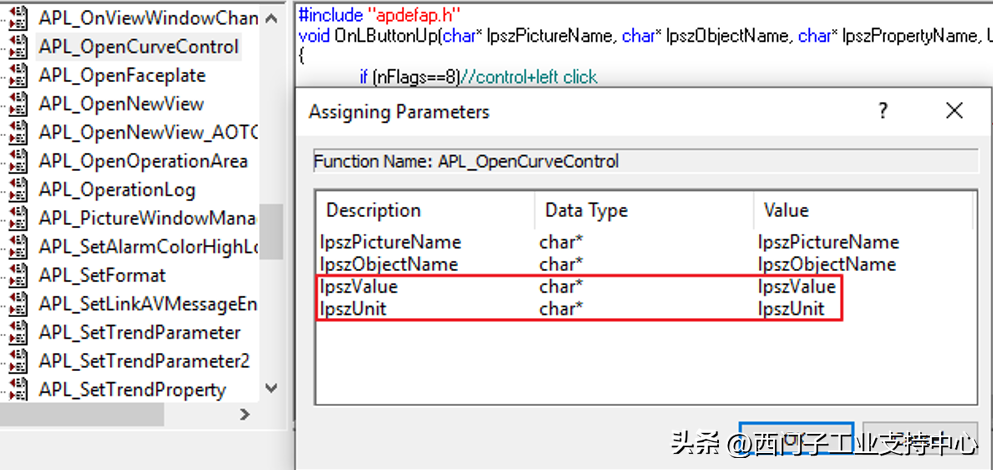
Task: Click the Value cell for lpszValue
Action: 796,287
